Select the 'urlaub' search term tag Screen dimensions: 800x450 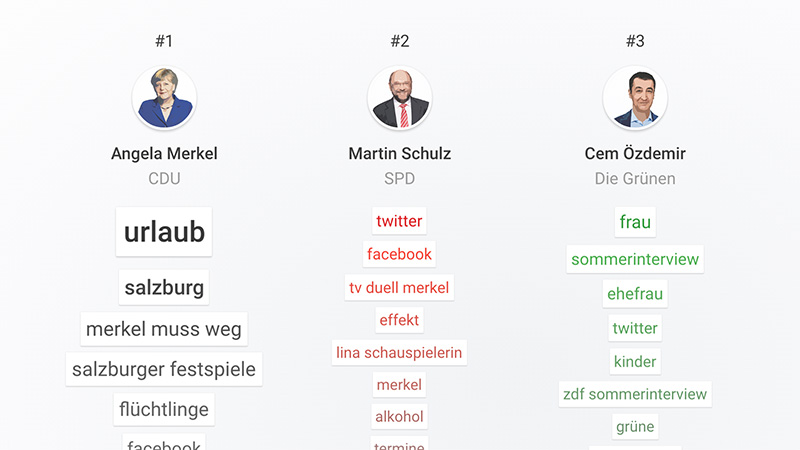pyautogui.click(x=164, y=232)
